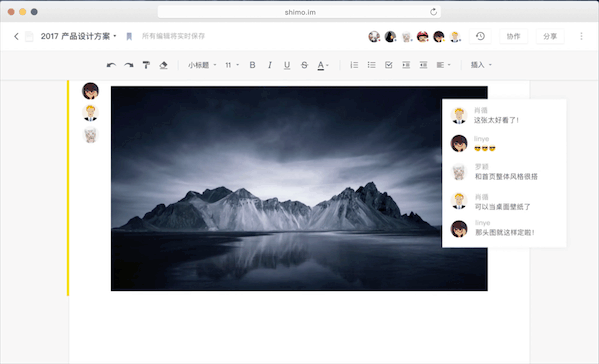Click the blue bookmark icon
Viewport: 599px width, 364px height.
(129, 36)
